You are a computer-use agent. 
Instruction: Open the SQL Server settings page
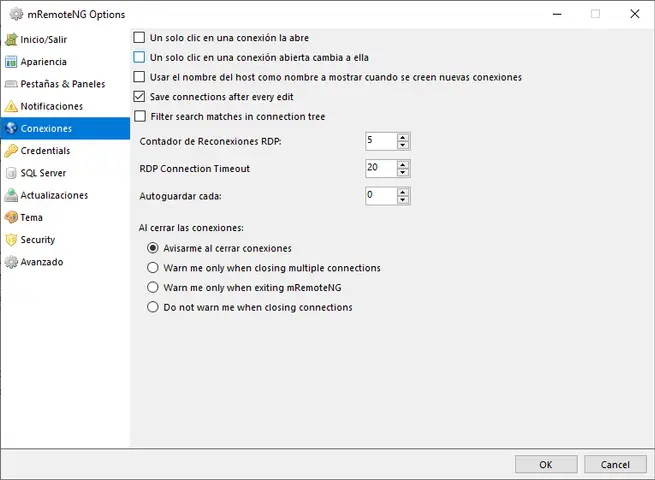65,173
